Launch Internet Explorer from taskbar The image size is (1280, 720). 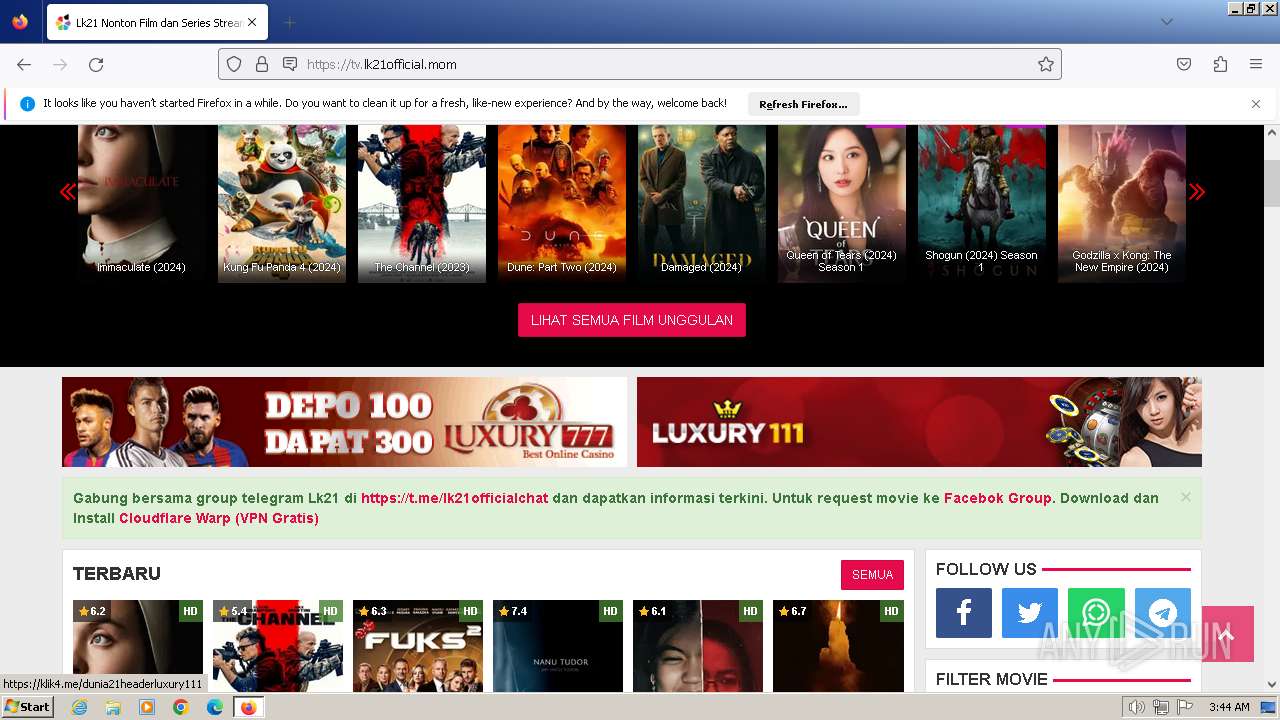(x=80, y=707)
